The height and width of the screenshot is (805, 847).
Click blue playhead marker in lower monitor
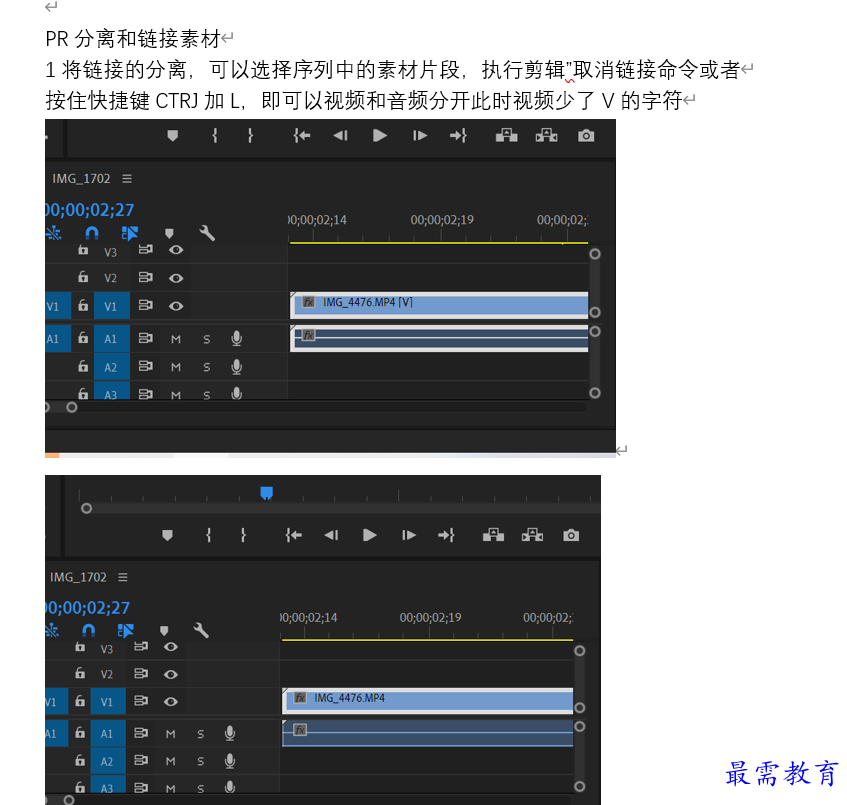click(266, 493)
